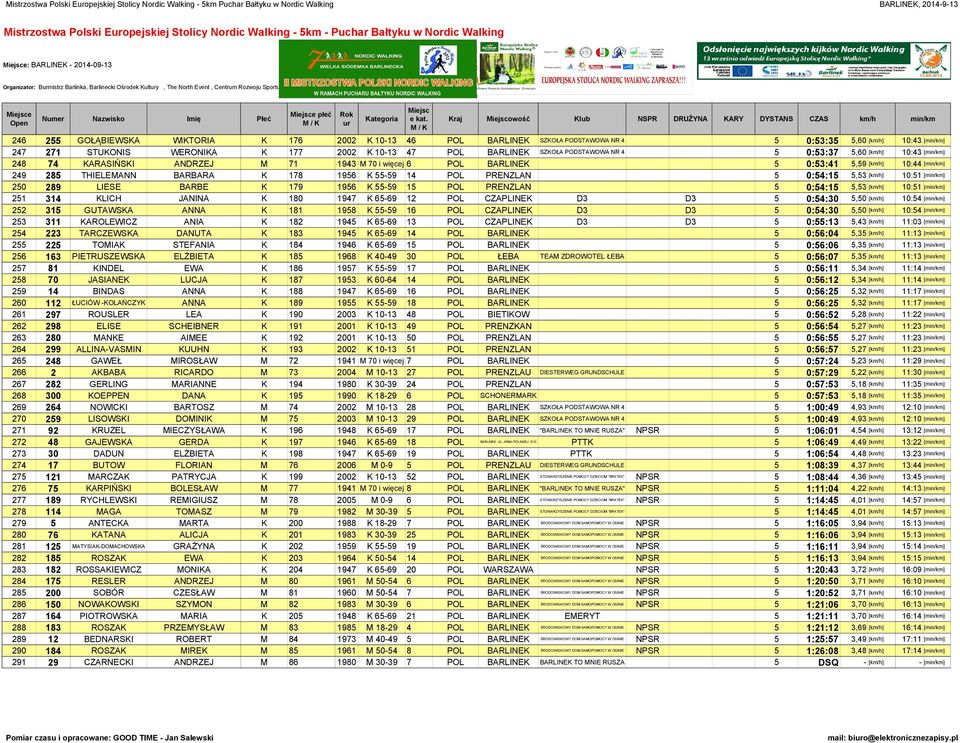Click the surname NOWAKOWSKI

click(108, 605)
